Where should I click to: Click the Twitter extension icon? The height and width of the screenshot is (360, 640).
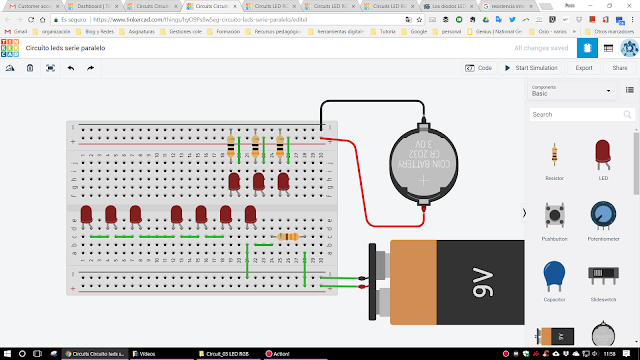click(512, 20)
